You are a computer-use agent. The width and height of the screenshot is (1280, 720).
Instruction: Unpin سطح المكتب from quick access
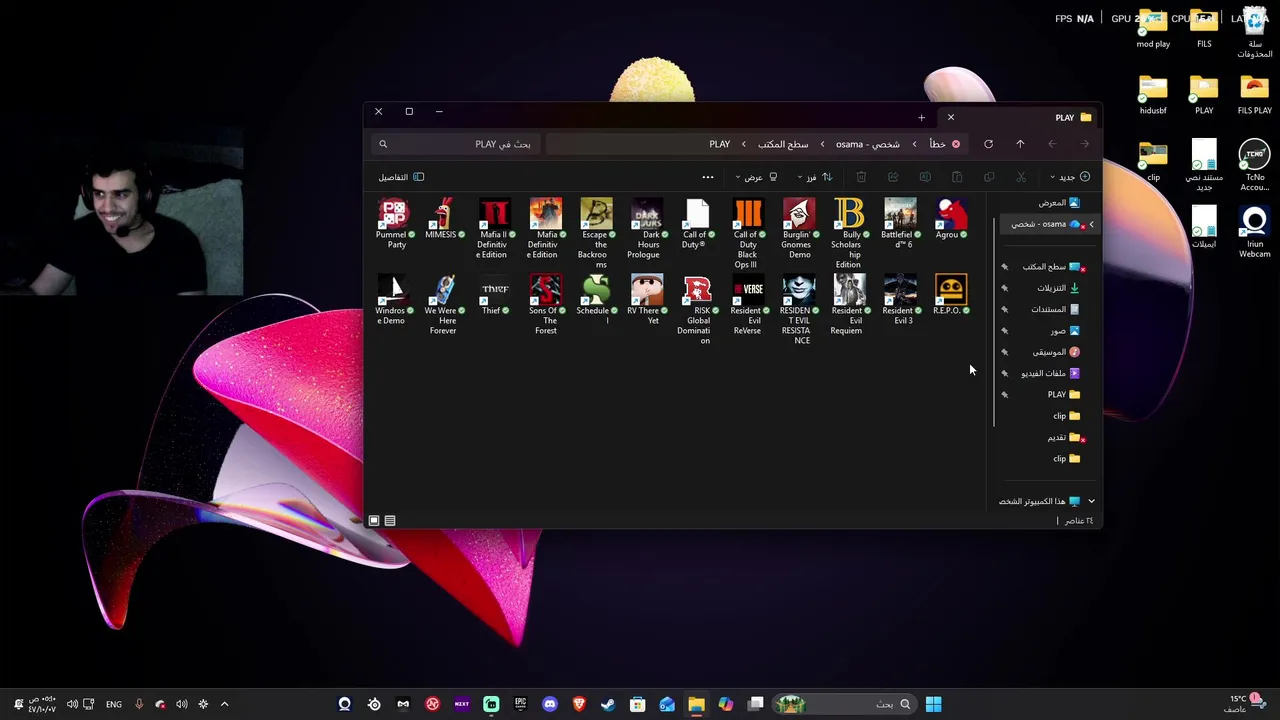(x=1004, y=267)
